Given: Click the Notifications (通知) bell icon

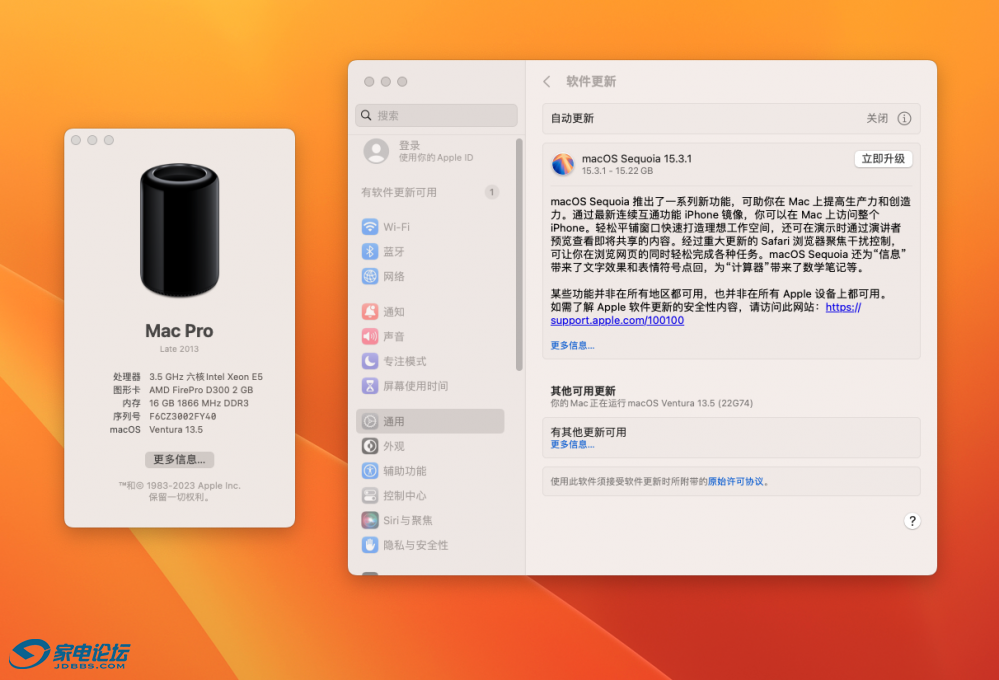Looking at the screenshot, I should tap(370, 312).
